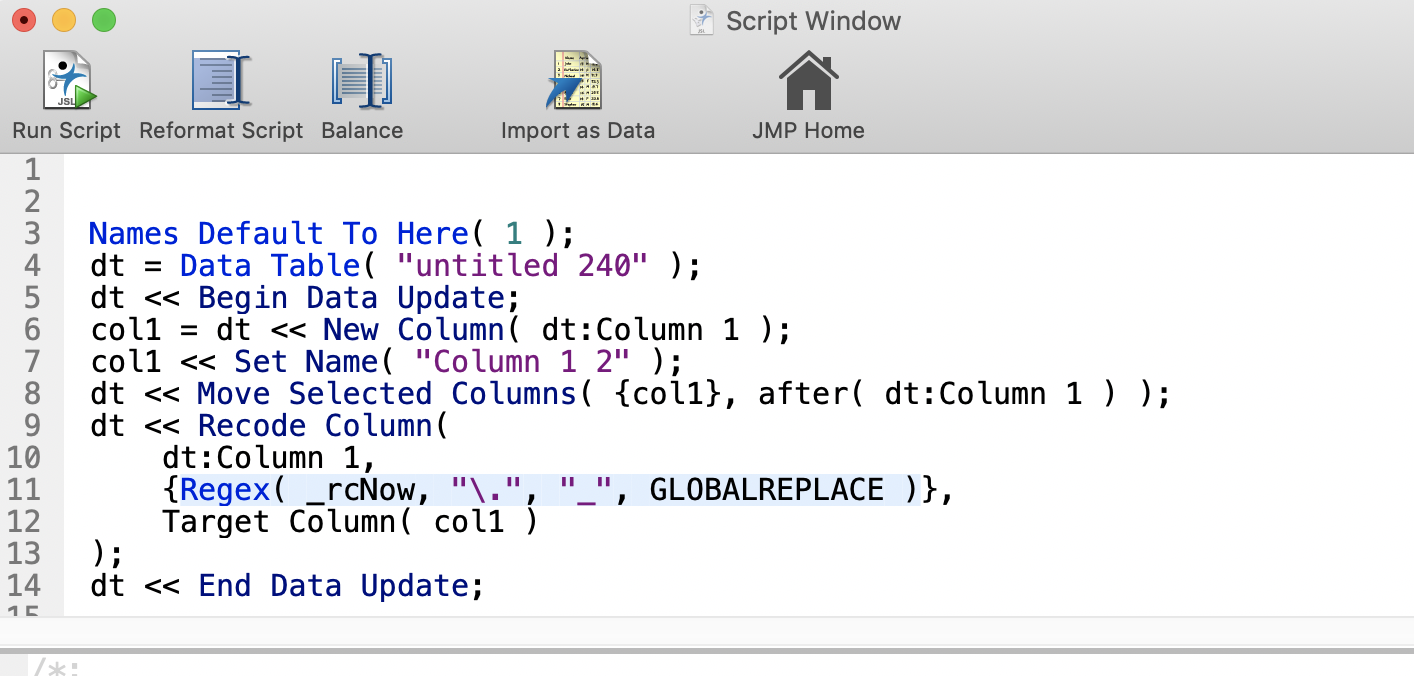Click the script document icon beside the window title
This screenshot has width=1414, height=676.
tap(700, 19)
